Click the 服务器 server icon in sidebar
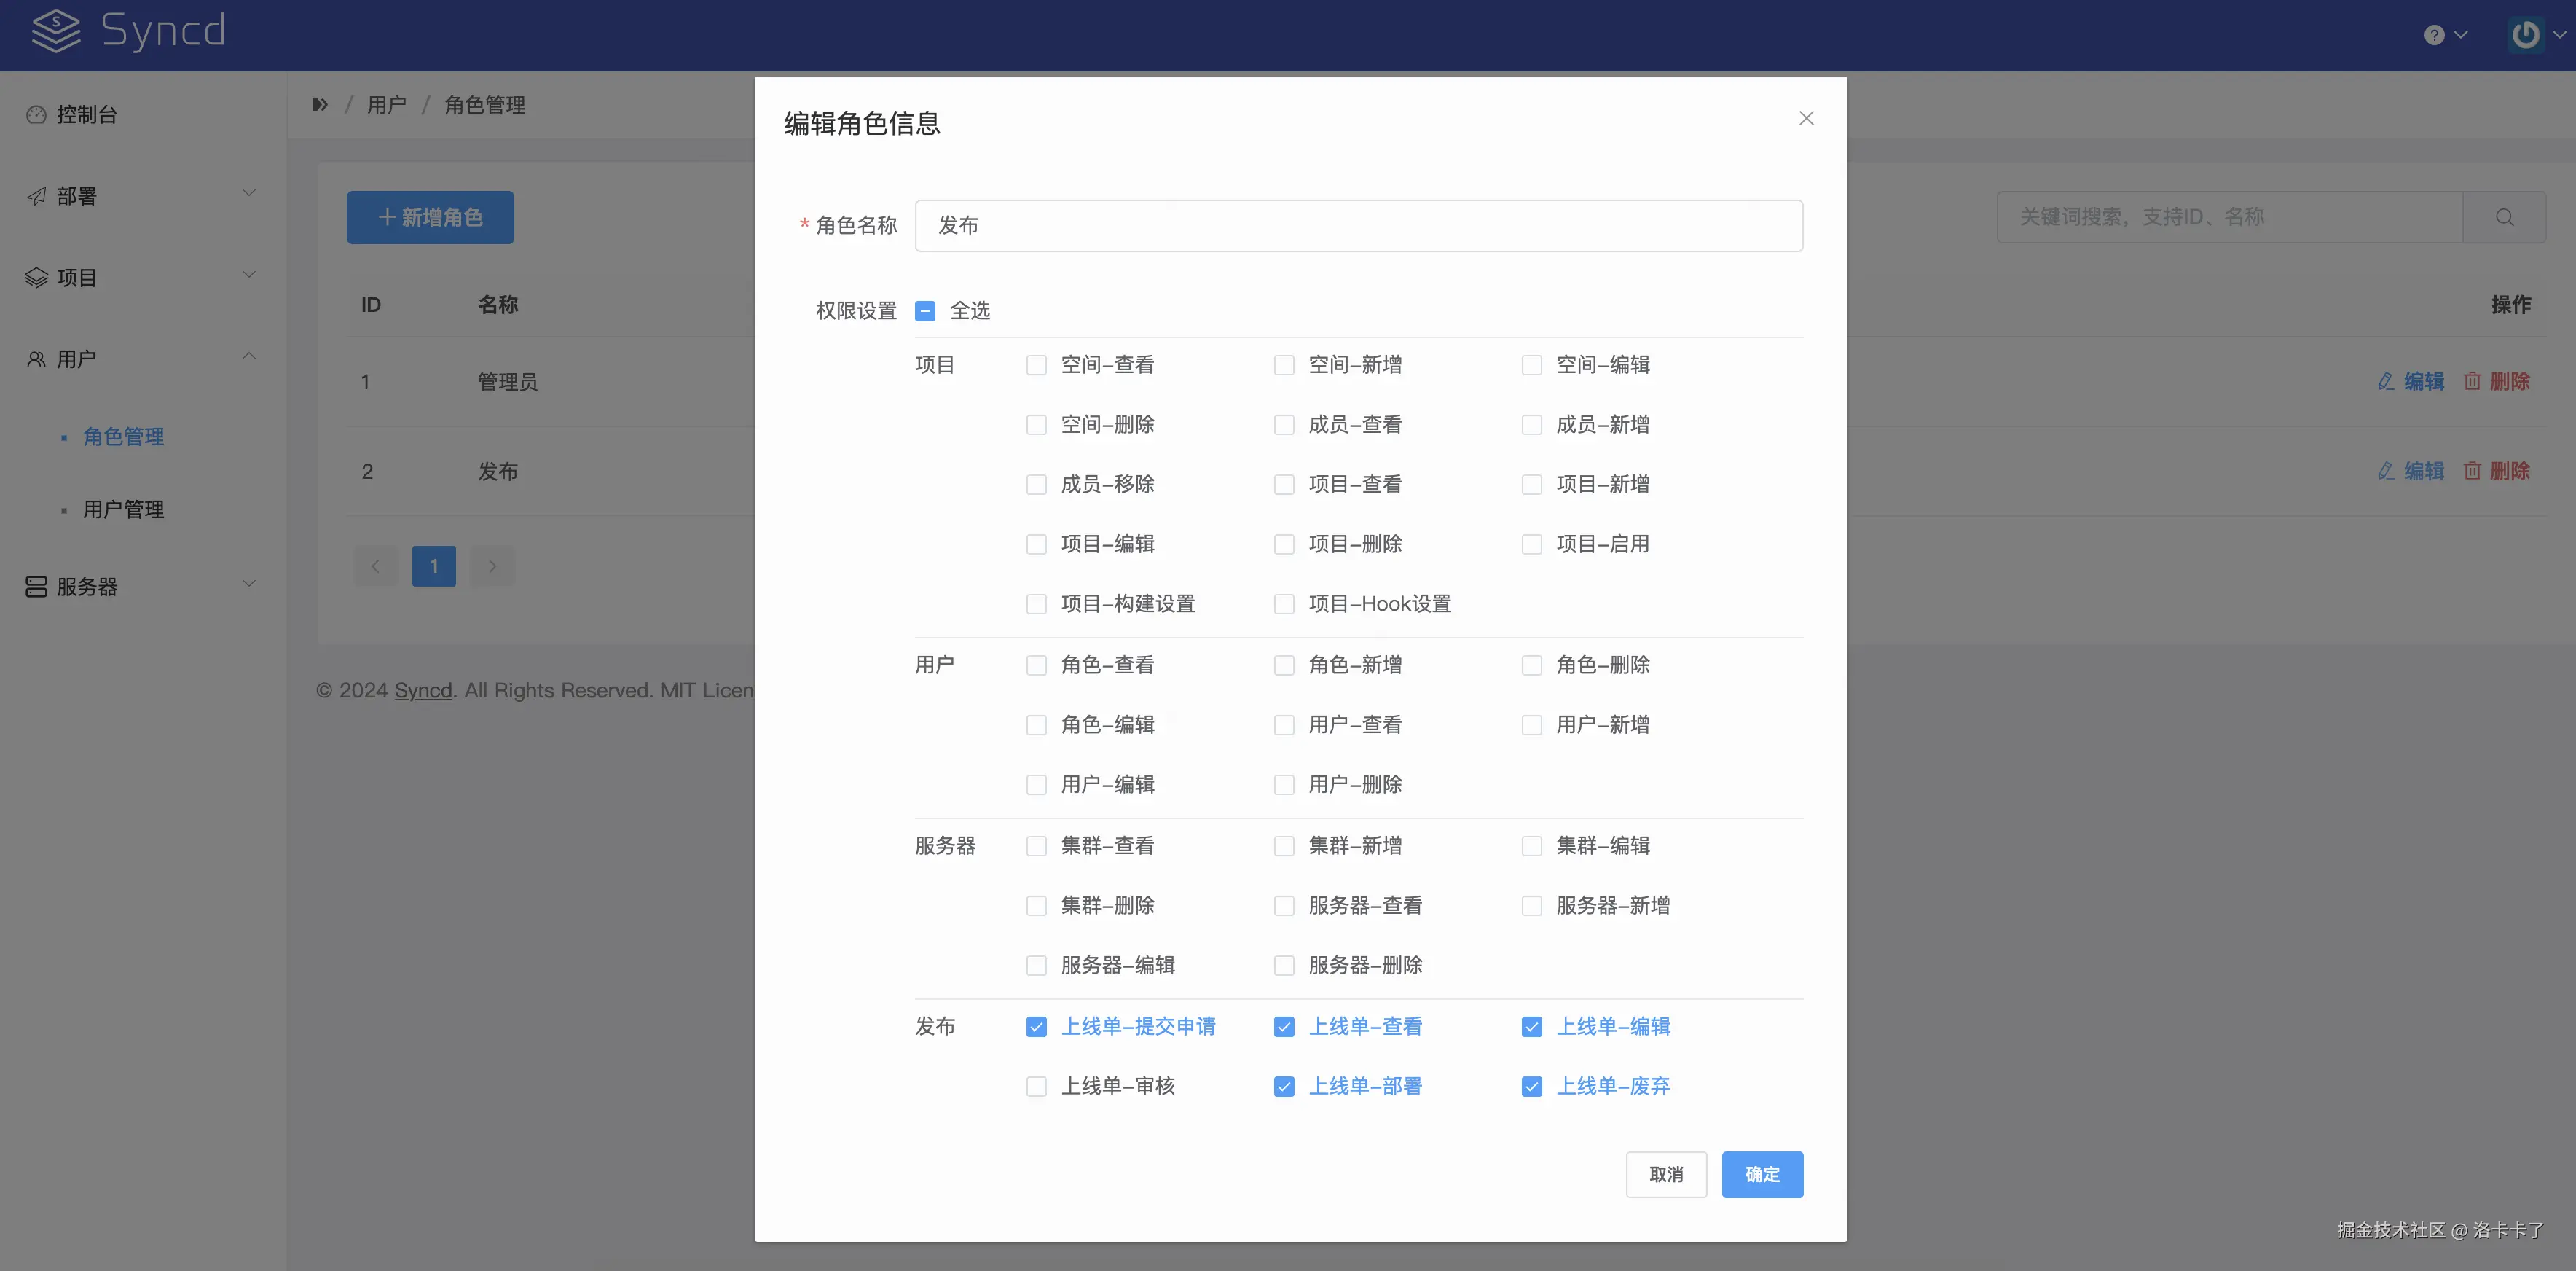The image size is (2576, 1271). [x=37, y=587]
